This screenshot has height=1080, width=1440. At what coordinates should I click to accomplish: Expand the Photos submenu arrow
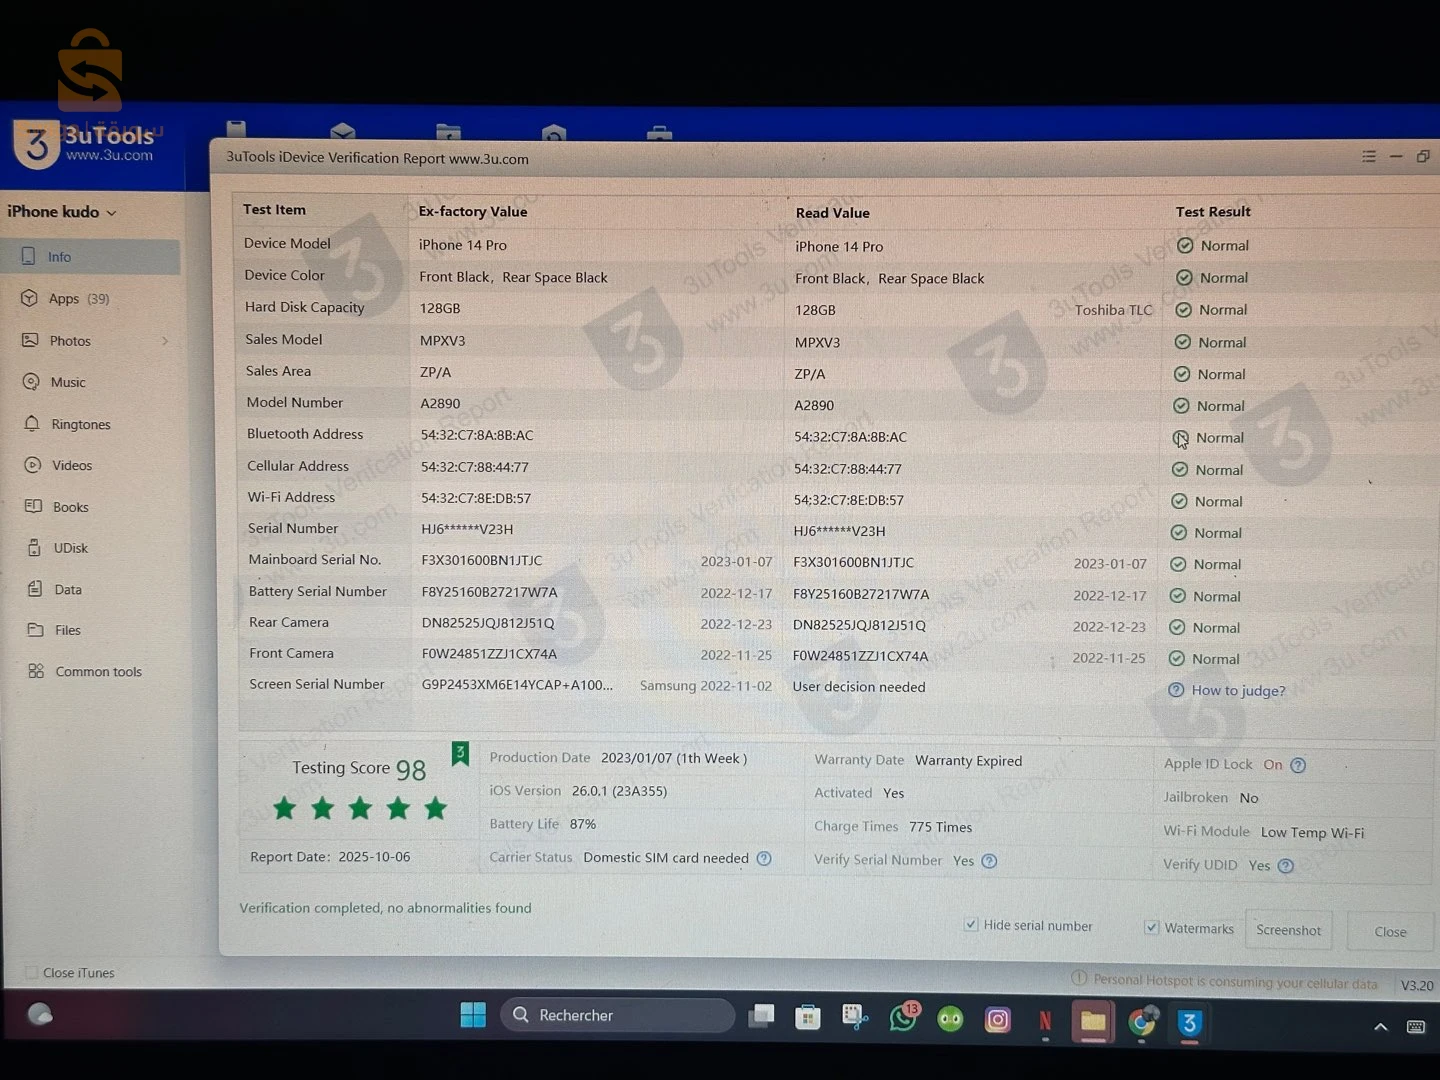click(165, 341)
